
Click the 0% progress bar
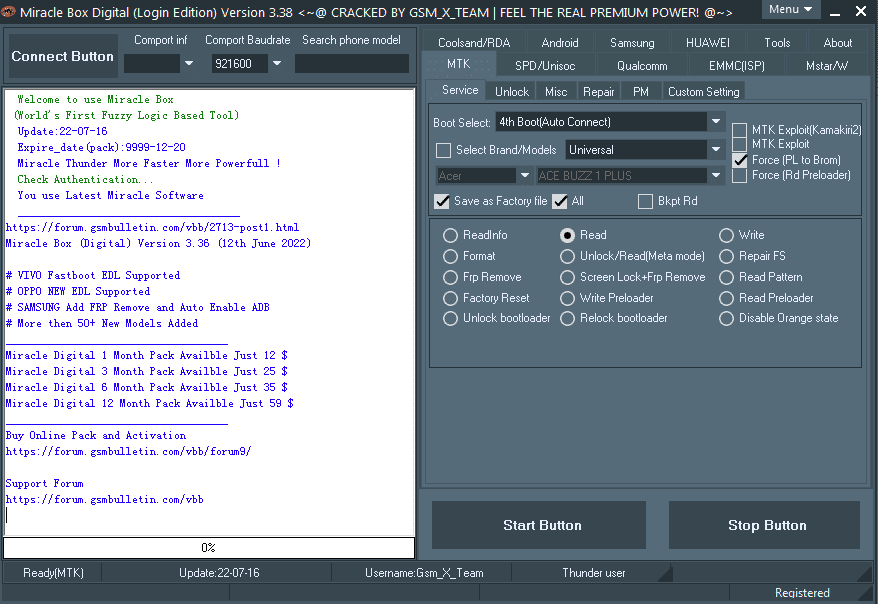click(x=208, y=548)
